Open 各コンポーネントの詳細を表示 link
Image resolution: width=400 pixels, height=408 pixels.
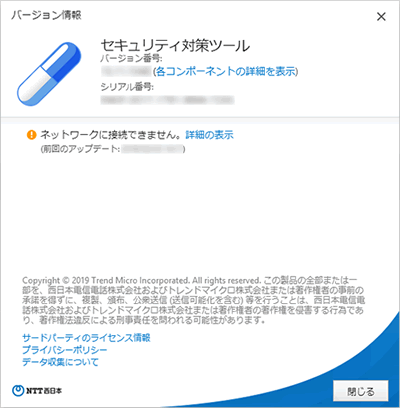pos(226,71)
